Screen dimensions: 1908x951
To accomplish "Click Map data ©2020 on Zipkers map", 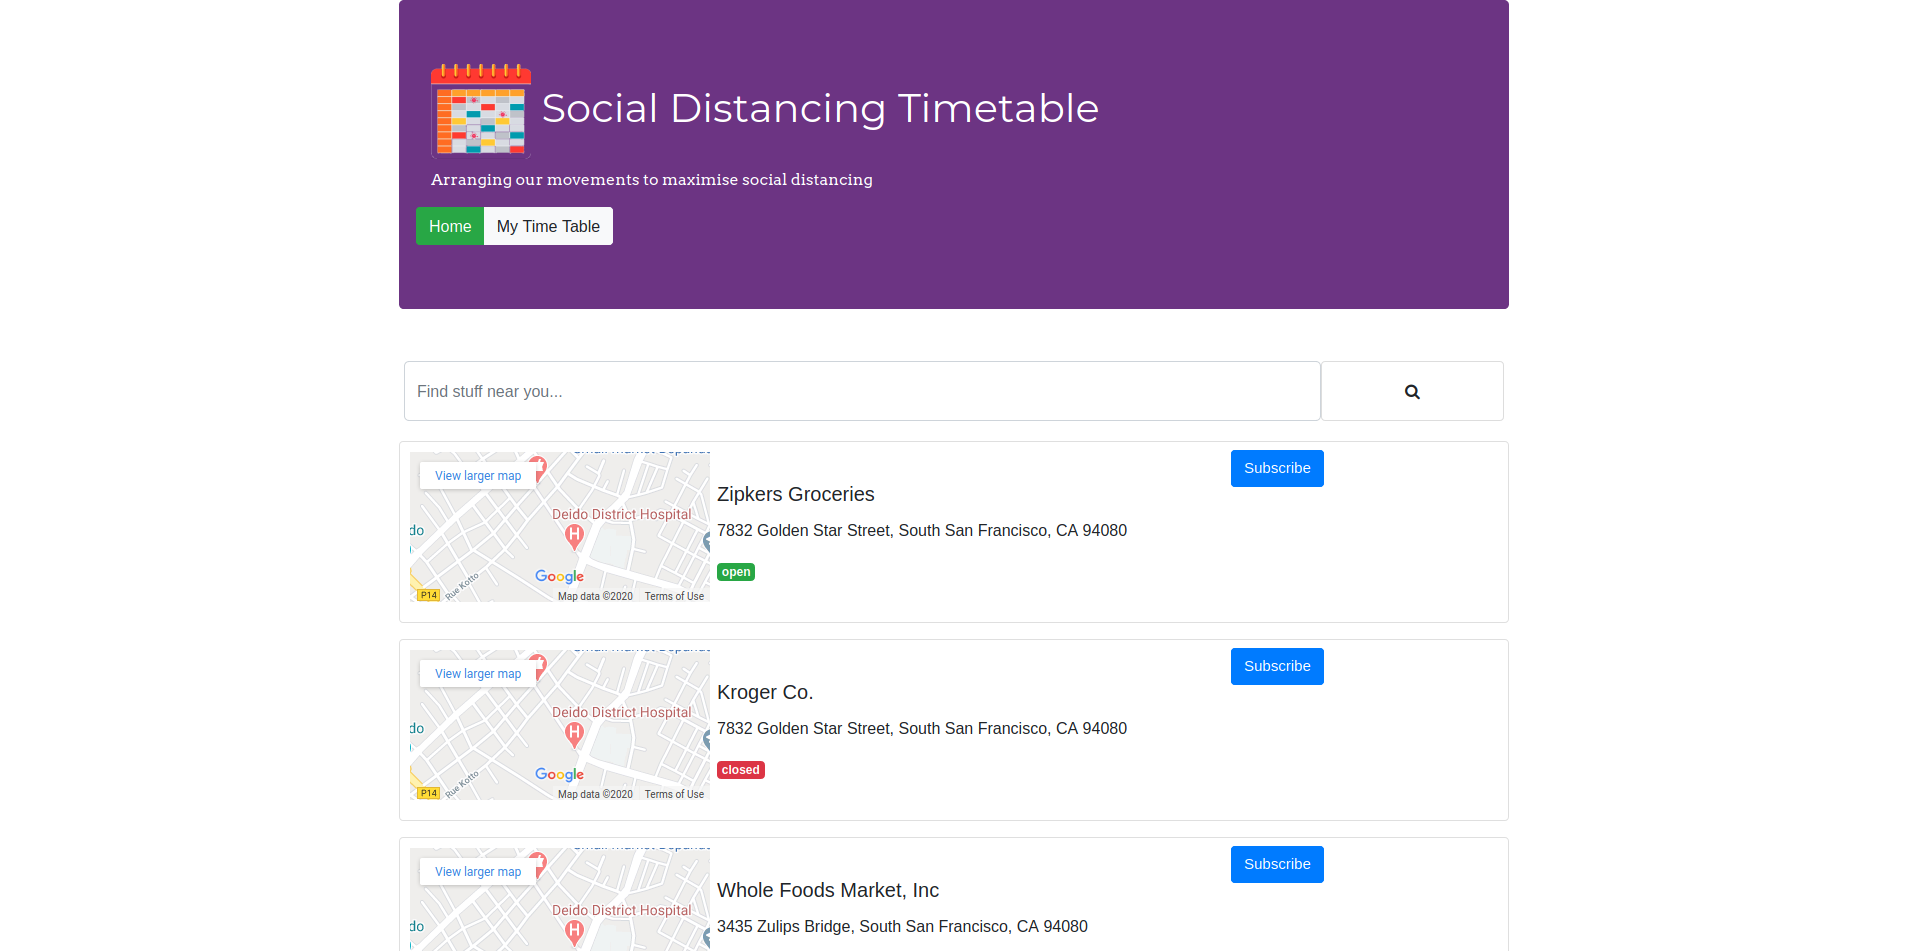I will coord(595,596).
